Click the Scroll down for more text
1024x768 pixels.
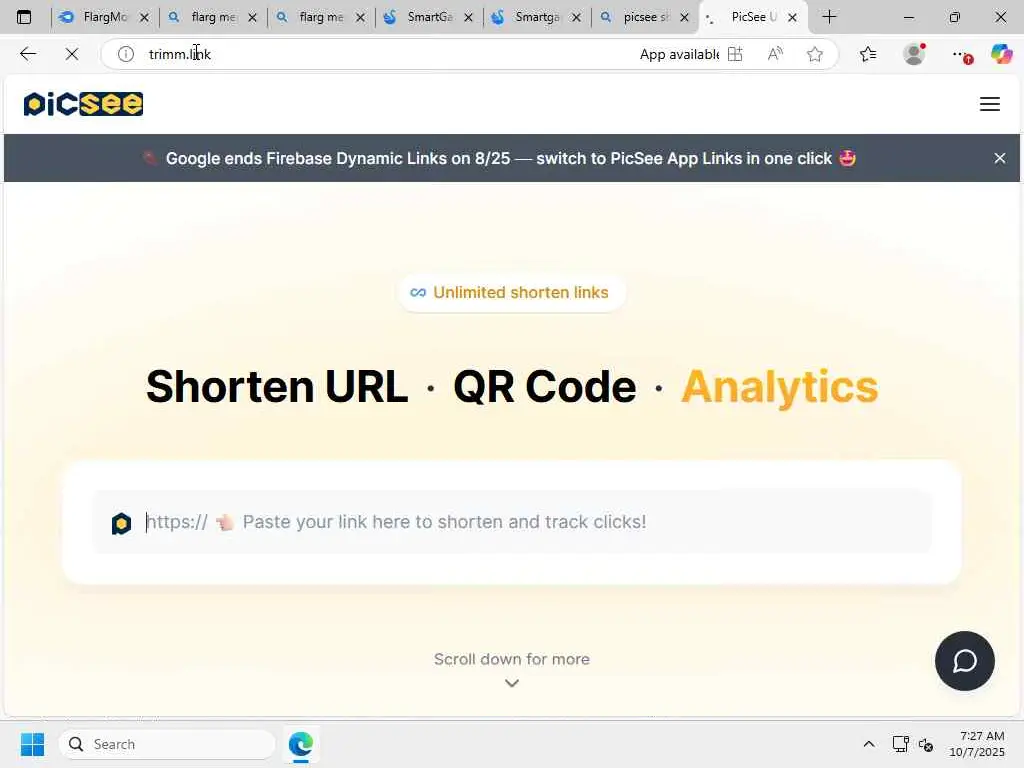click(512, 659)
